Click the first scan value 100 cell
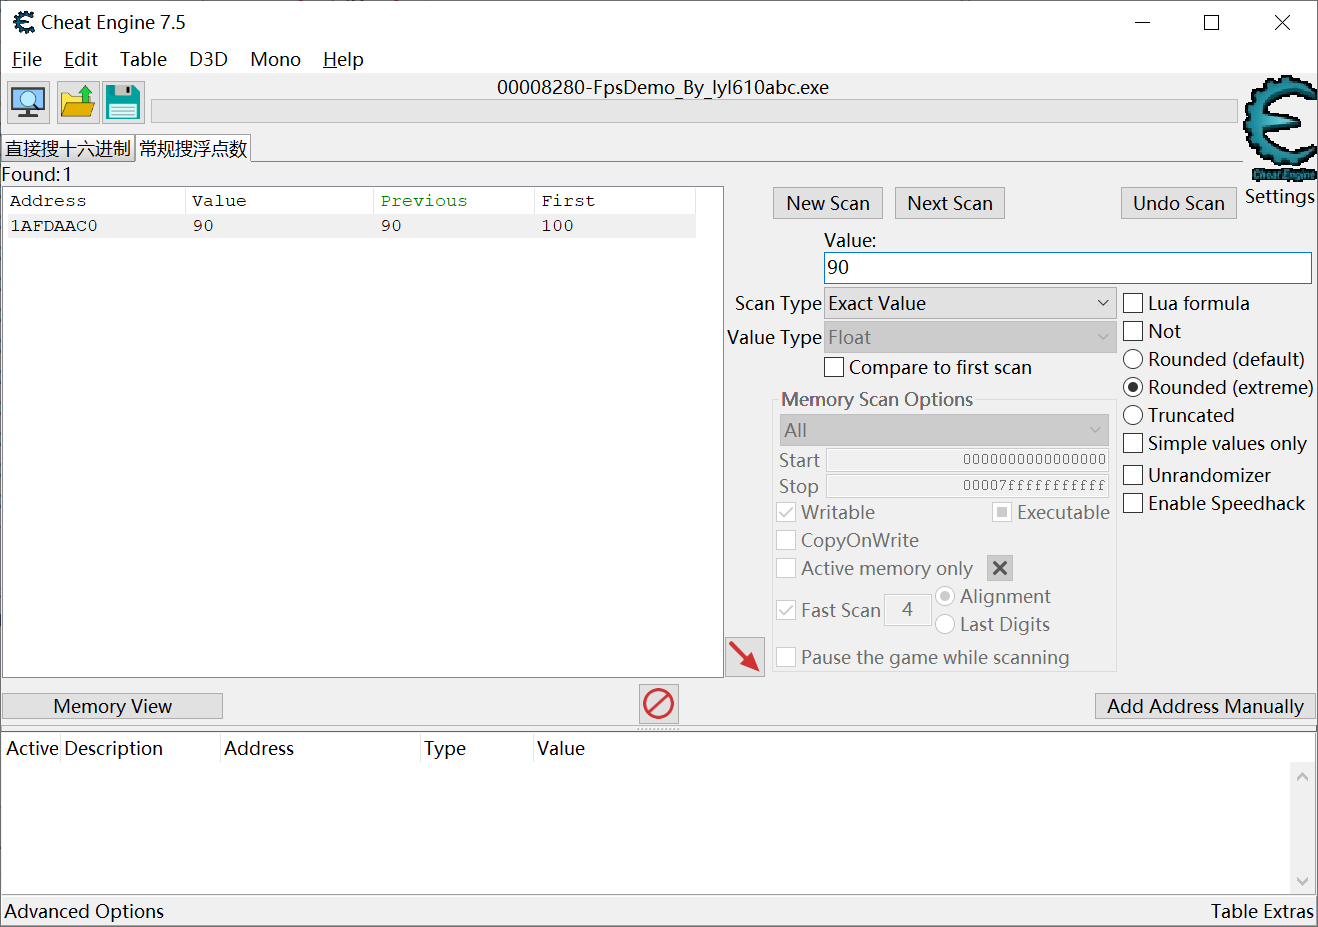1318x927 pixels. pyautogui.click(x=558, y=226)
